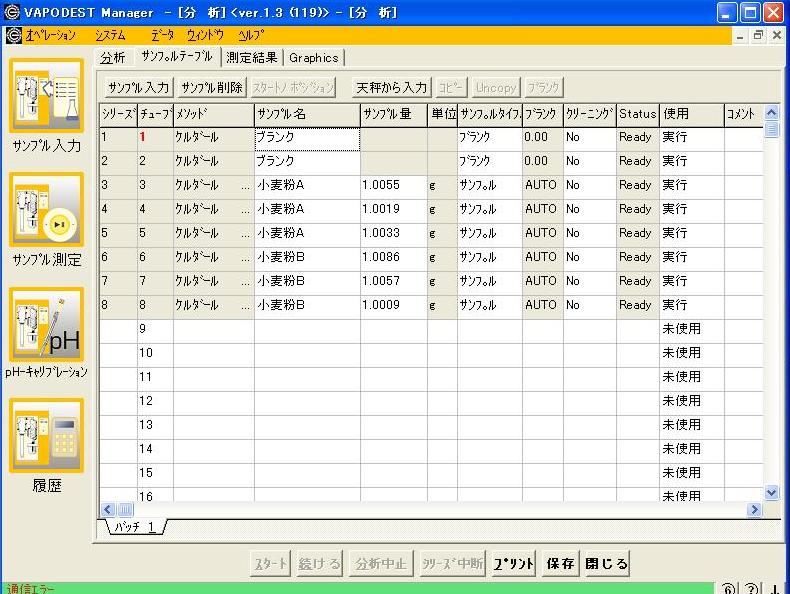Click the vertical scrollbar thumb
The width and height of the screenshot is (790, 594).
771,129
